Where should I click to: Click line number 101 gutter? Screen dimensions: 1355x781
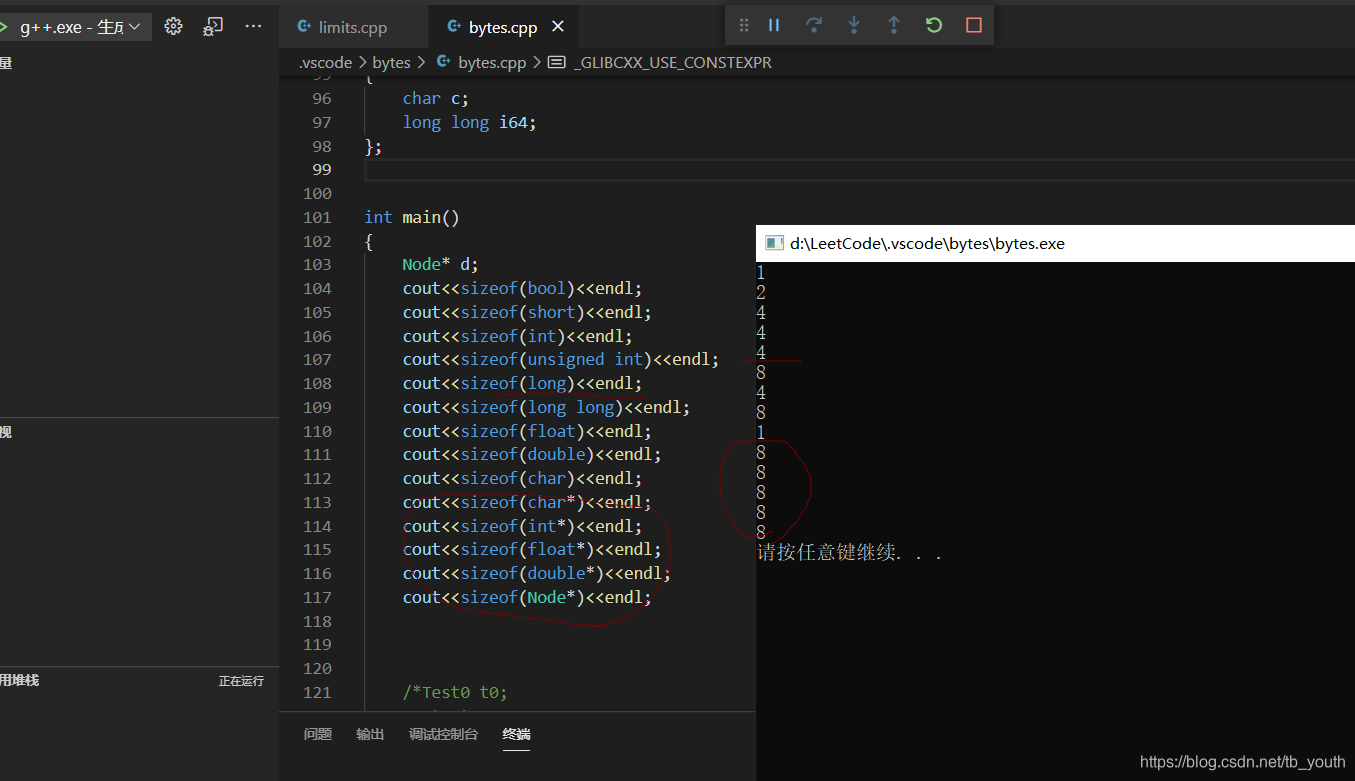pyautogui.click(x=317, y=217)
